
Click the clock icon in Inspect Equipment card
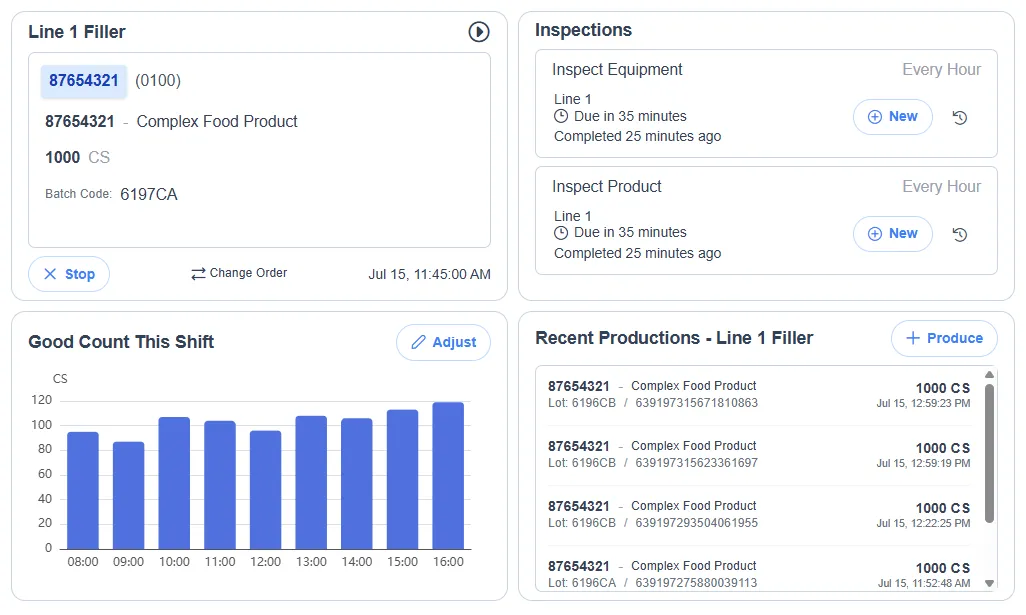tap(561, 116)
